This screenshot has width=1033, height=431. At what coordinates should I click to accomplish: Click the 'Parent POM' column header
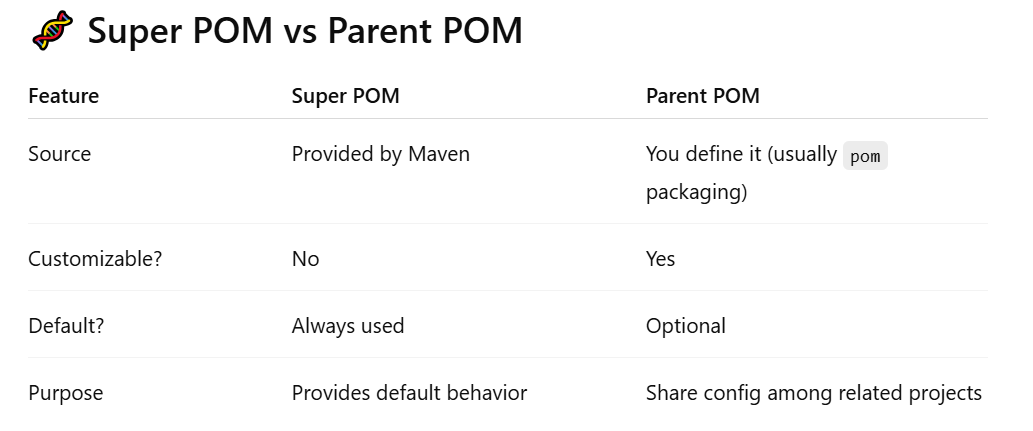(702, 96)
